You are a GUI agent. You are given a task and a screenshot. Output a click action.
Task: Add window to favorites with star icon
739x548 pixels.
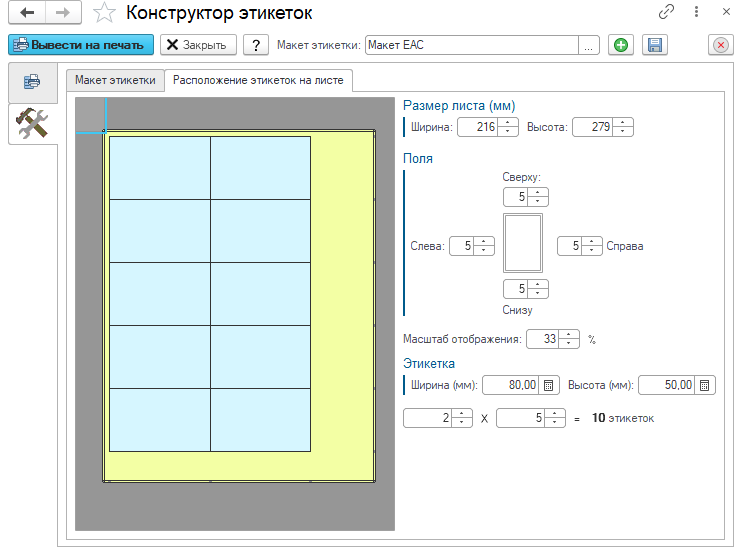tap(102, 13)
